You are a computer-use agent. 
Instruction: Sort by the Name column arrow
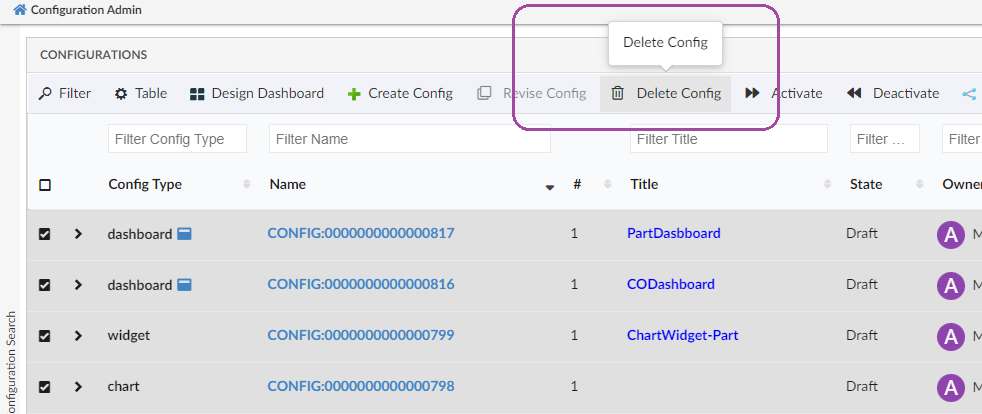point(549,186)
